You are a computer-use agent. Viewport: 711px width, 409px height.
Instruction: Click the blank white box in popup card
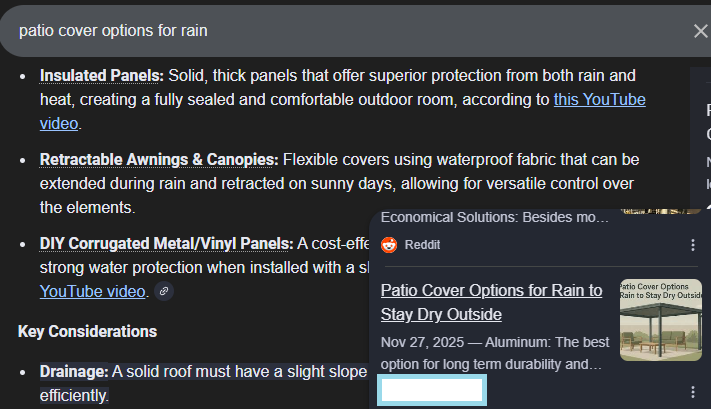433,391
